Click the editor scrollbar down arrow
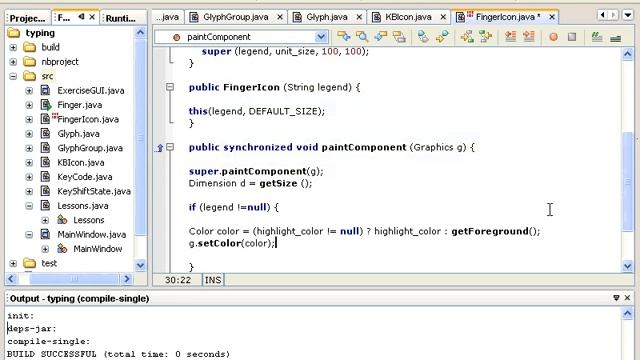The height and width of the screenshot is (360, 640). tap(627, 267)
